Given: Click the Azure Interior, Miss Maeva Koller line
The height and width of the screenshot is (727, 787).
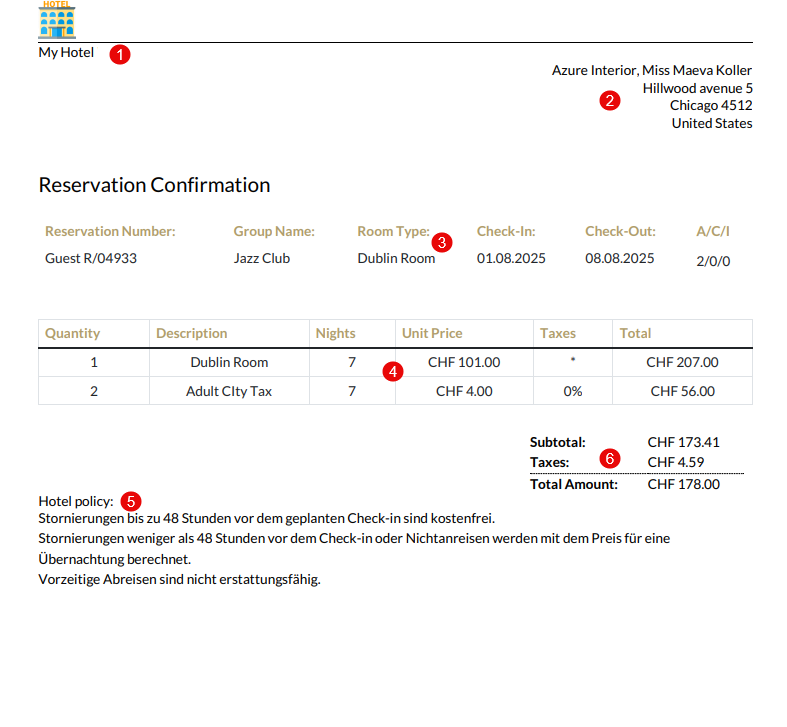Looking at the screenshot, I should (652, 71).
